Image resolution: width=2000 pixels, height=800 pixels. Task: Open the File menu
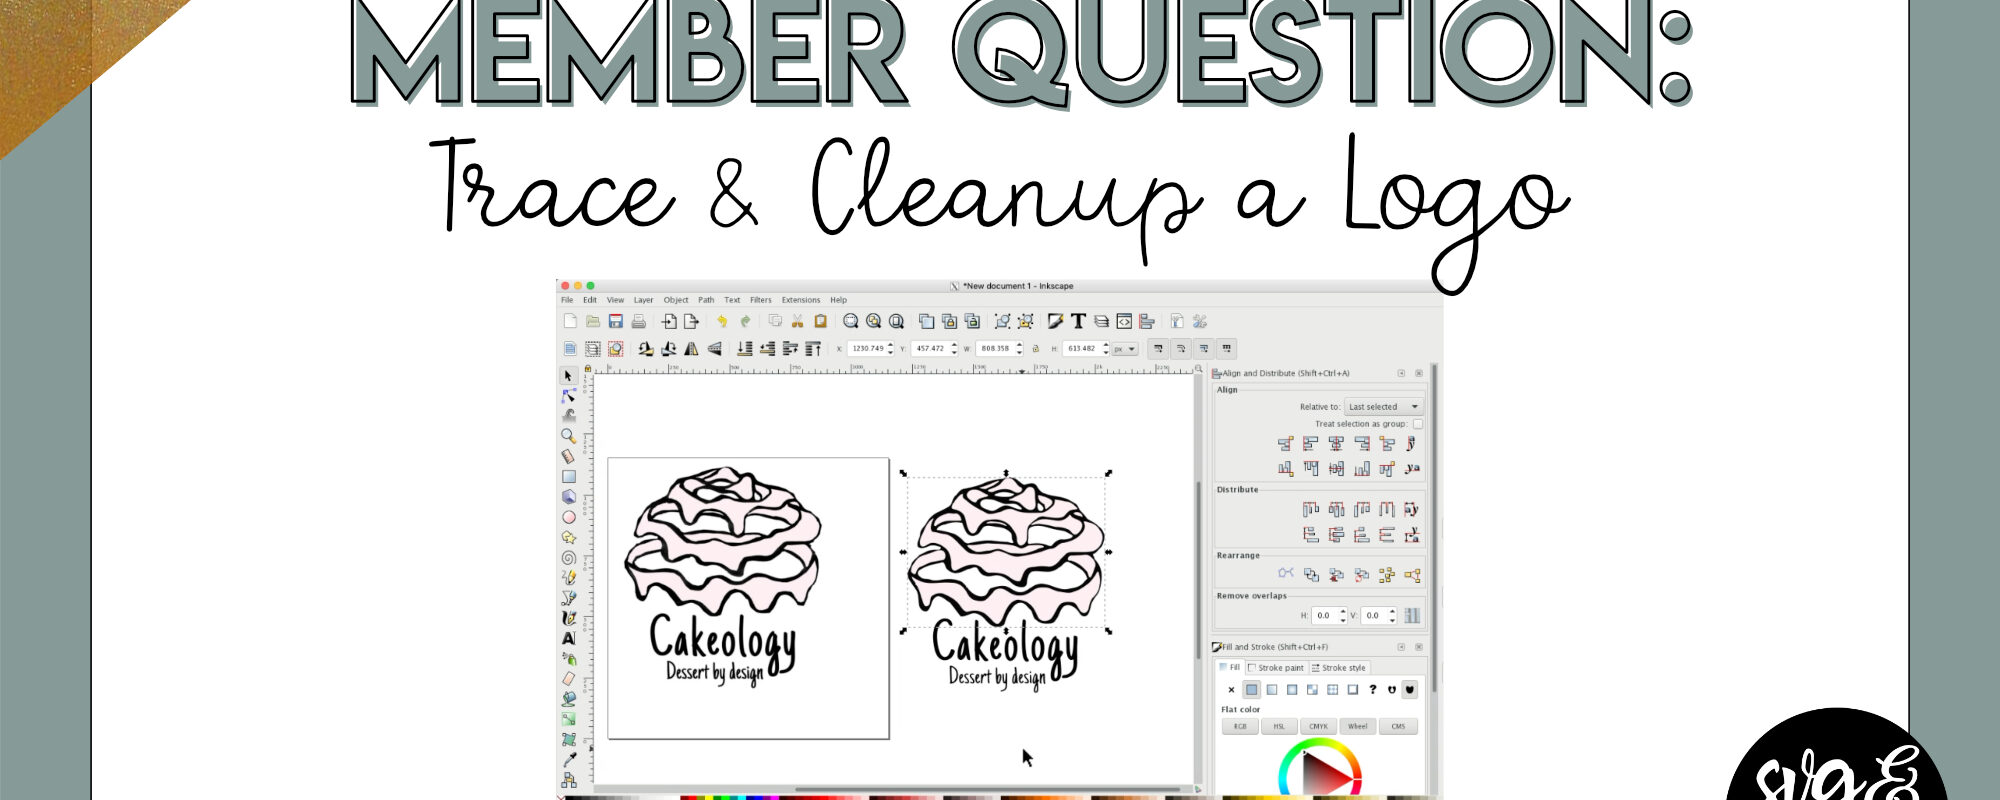(567, 300)
